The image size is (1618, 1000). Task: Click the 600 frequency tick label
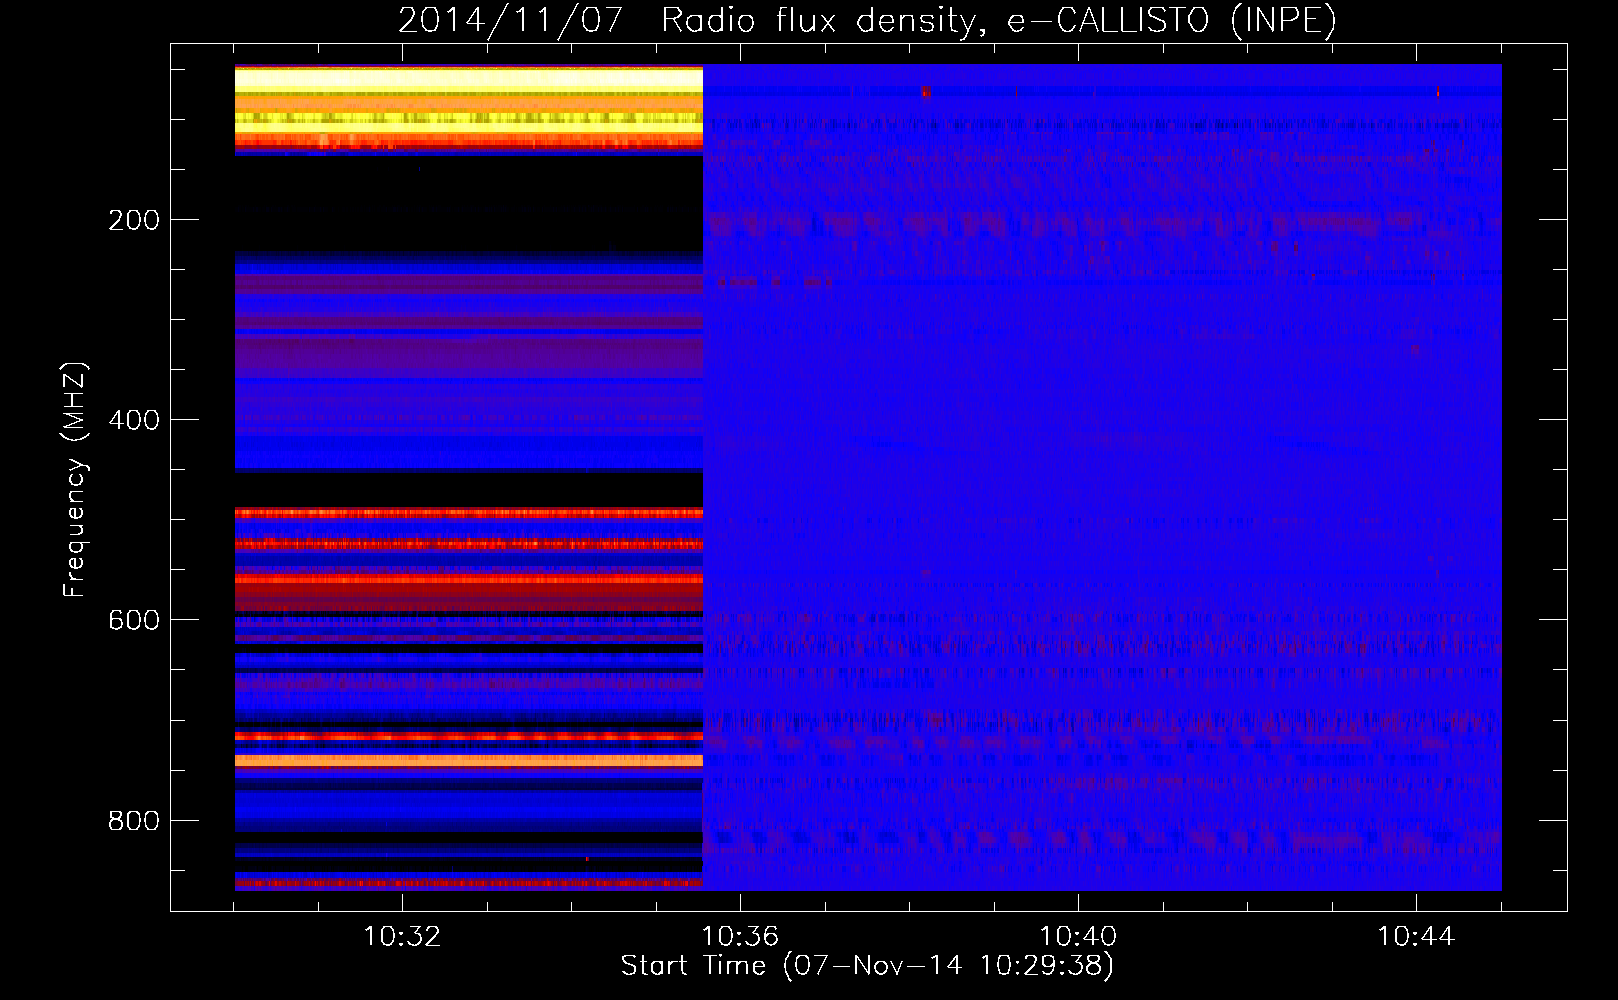click(134, 620)
